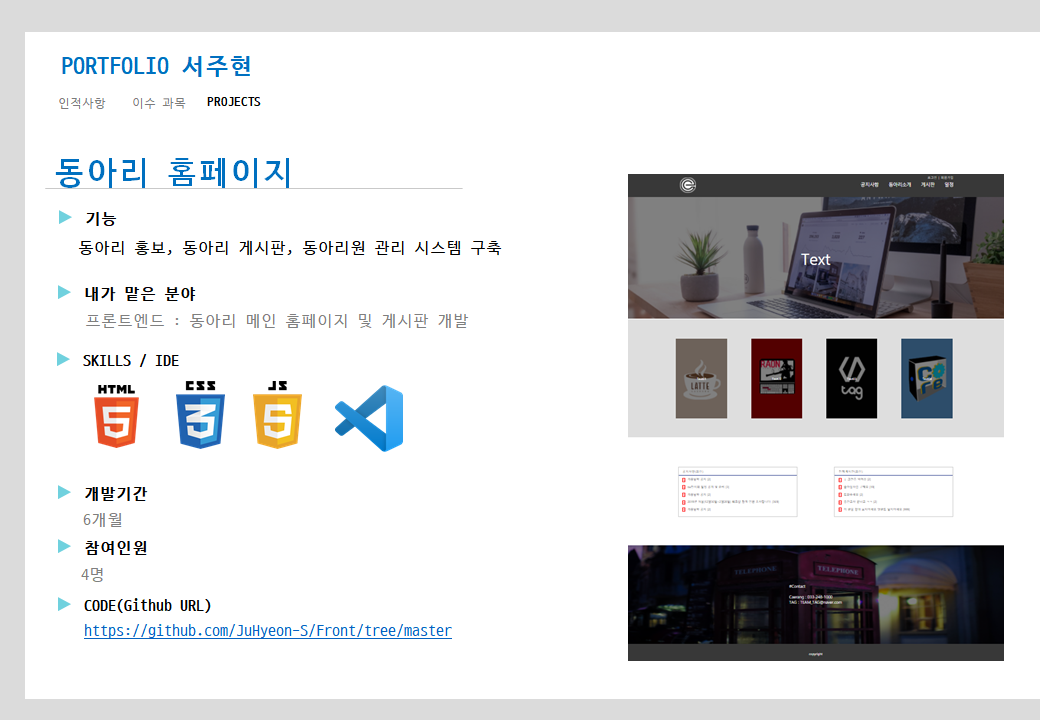
Task: Open the GitHub Front repository link
Action: [x=268, y=630]
